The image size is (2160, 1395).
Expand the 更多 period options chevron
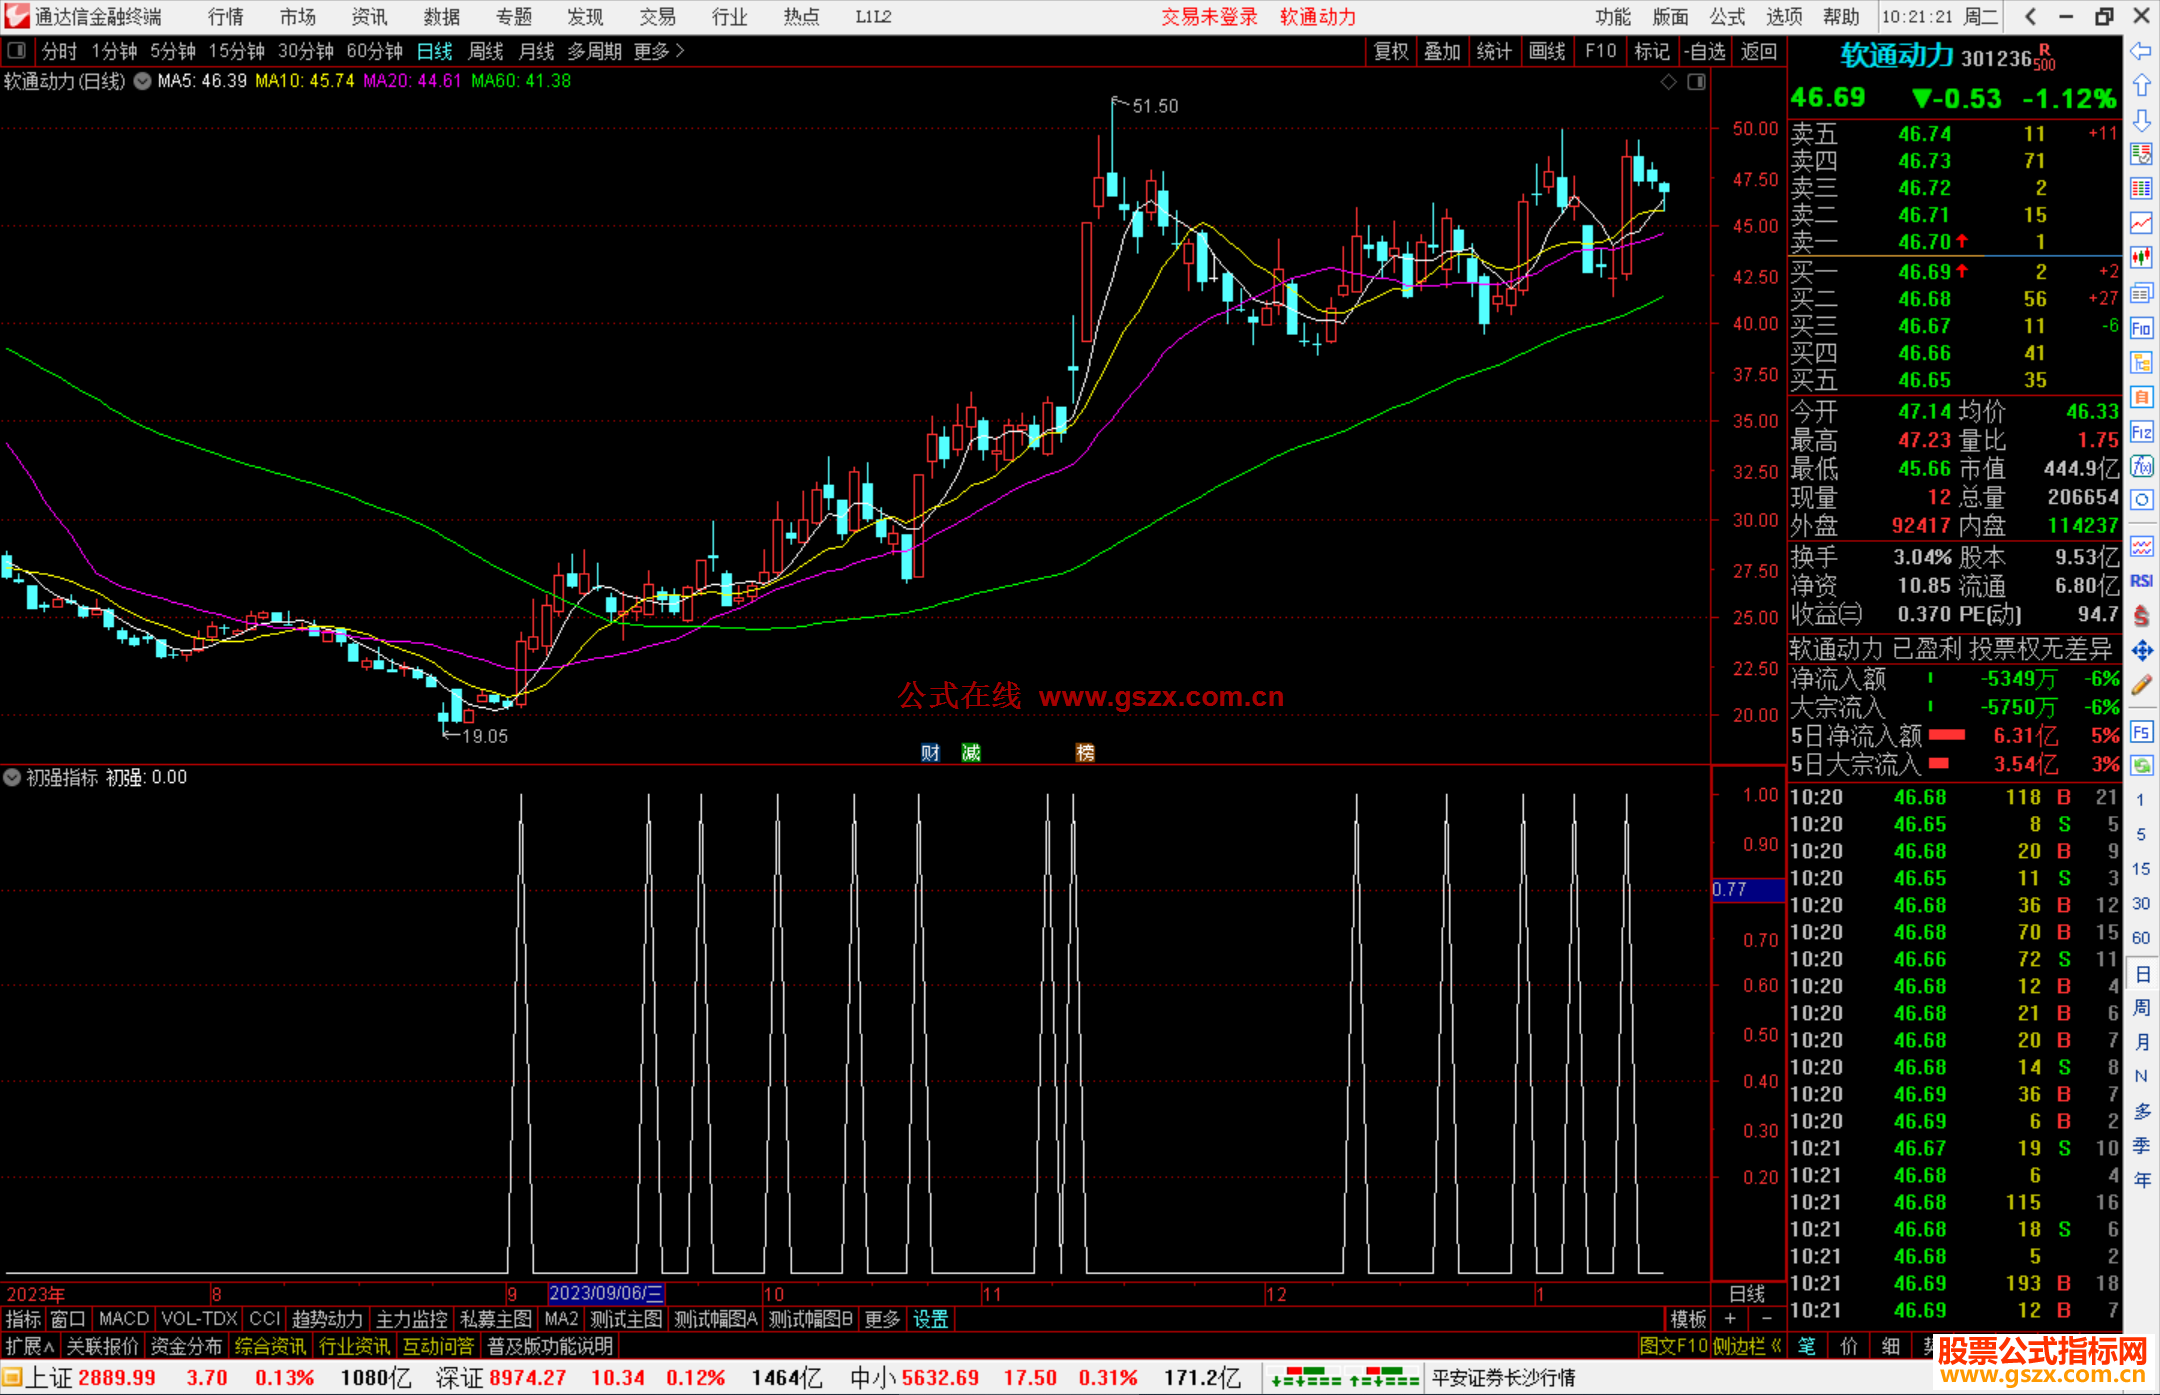pyautogui.click(x=680, y=50)
